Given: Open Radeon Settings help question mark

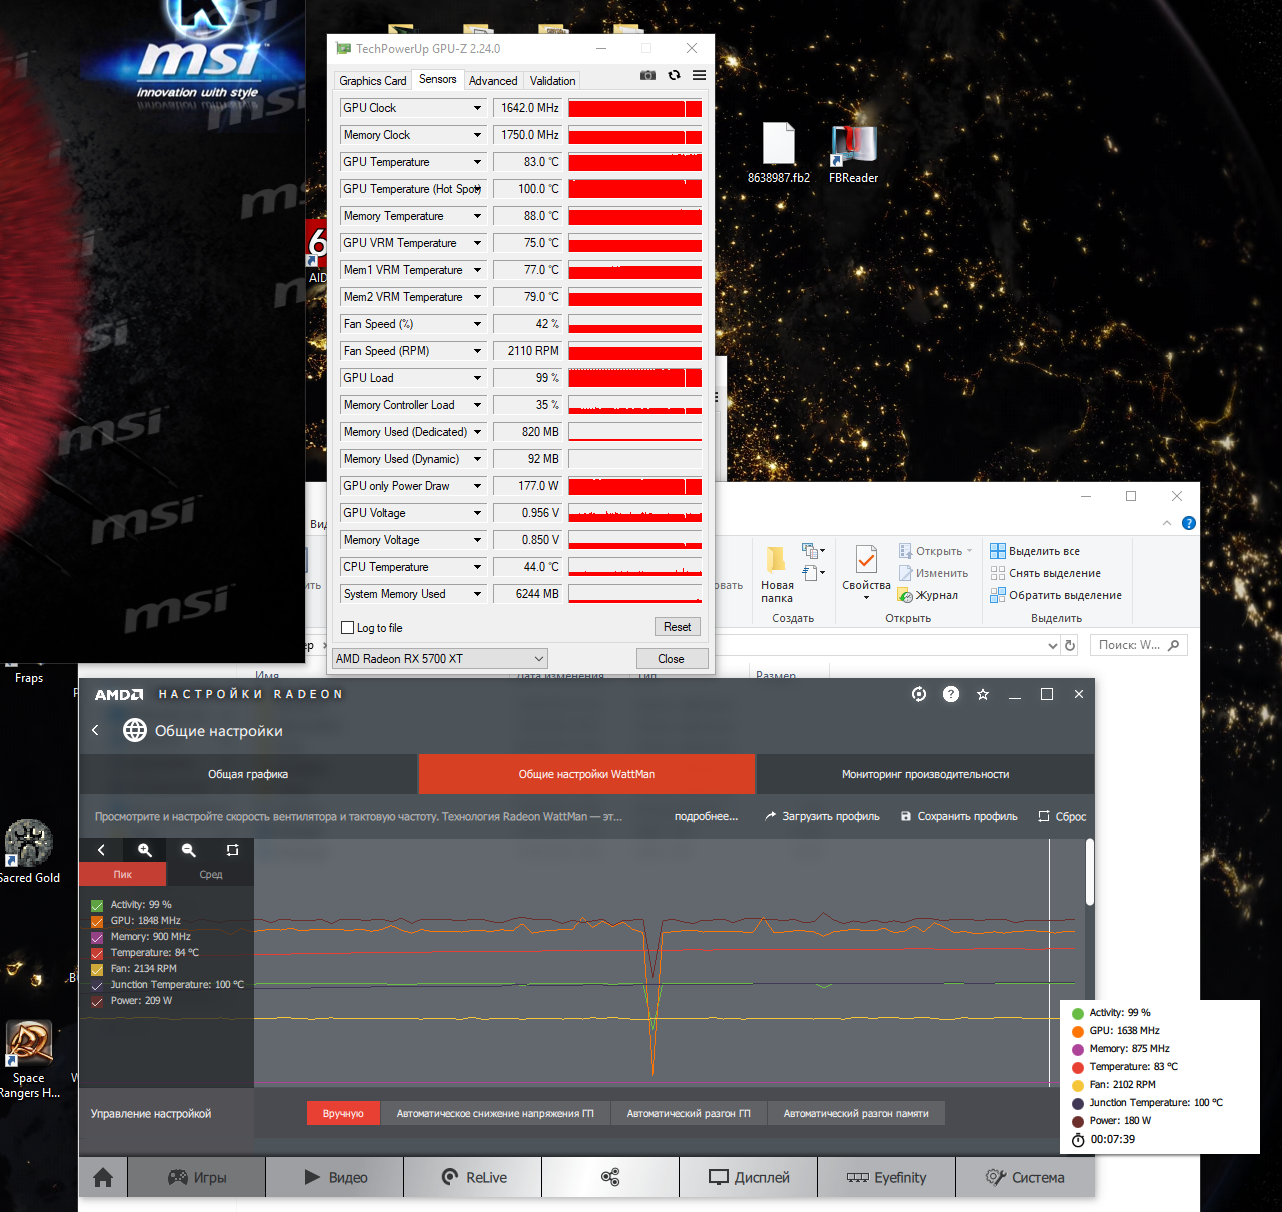Looking at the screenshot, I should tap(951, 694).
